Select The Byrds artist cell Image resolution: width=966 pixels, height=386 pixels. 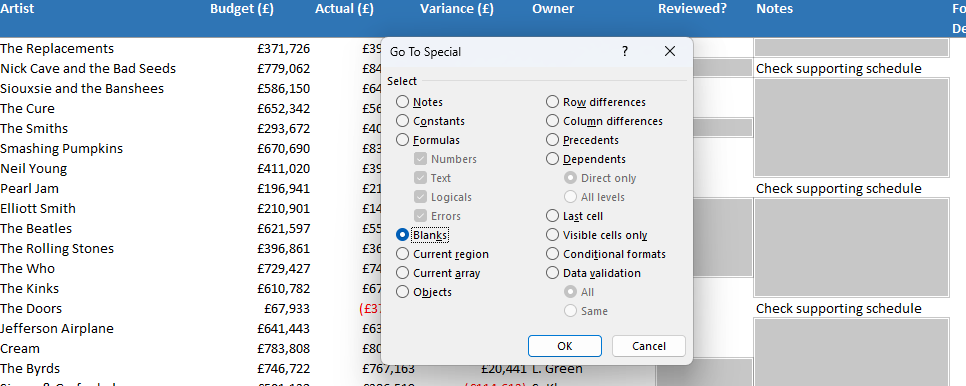tap(30, 369)
